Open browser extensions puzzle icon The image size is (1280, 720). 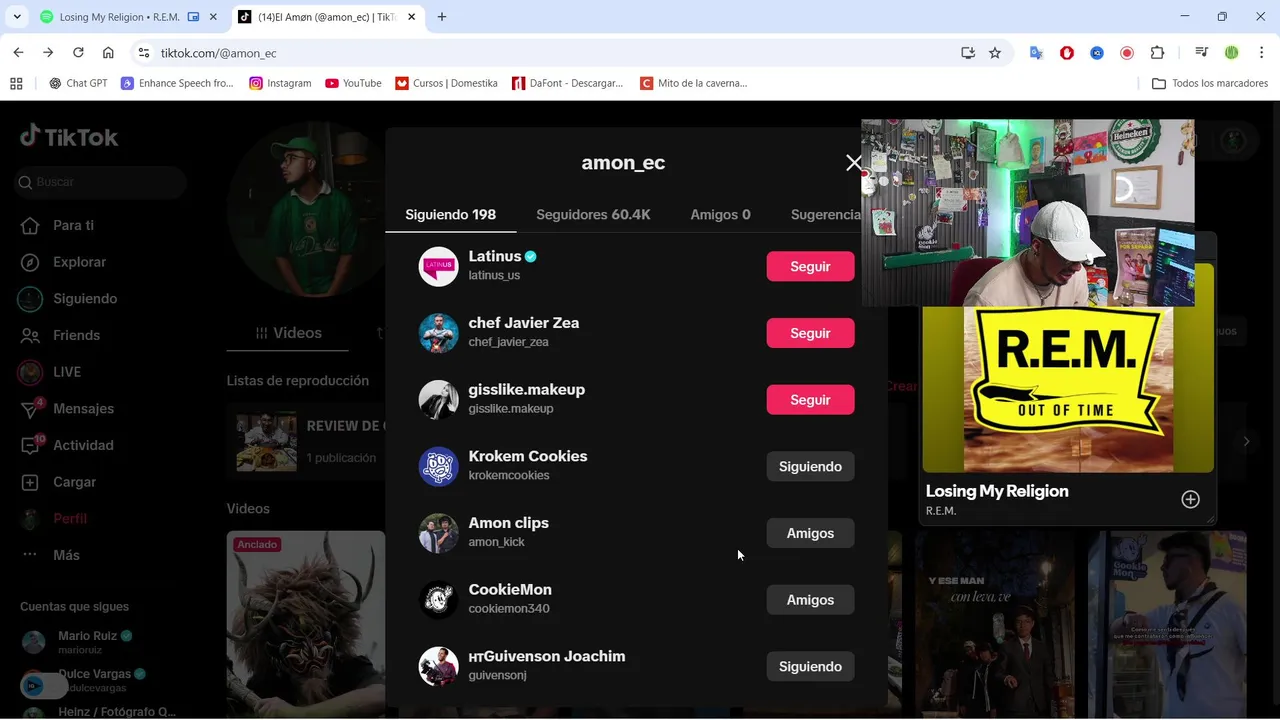click(1157, 53)
